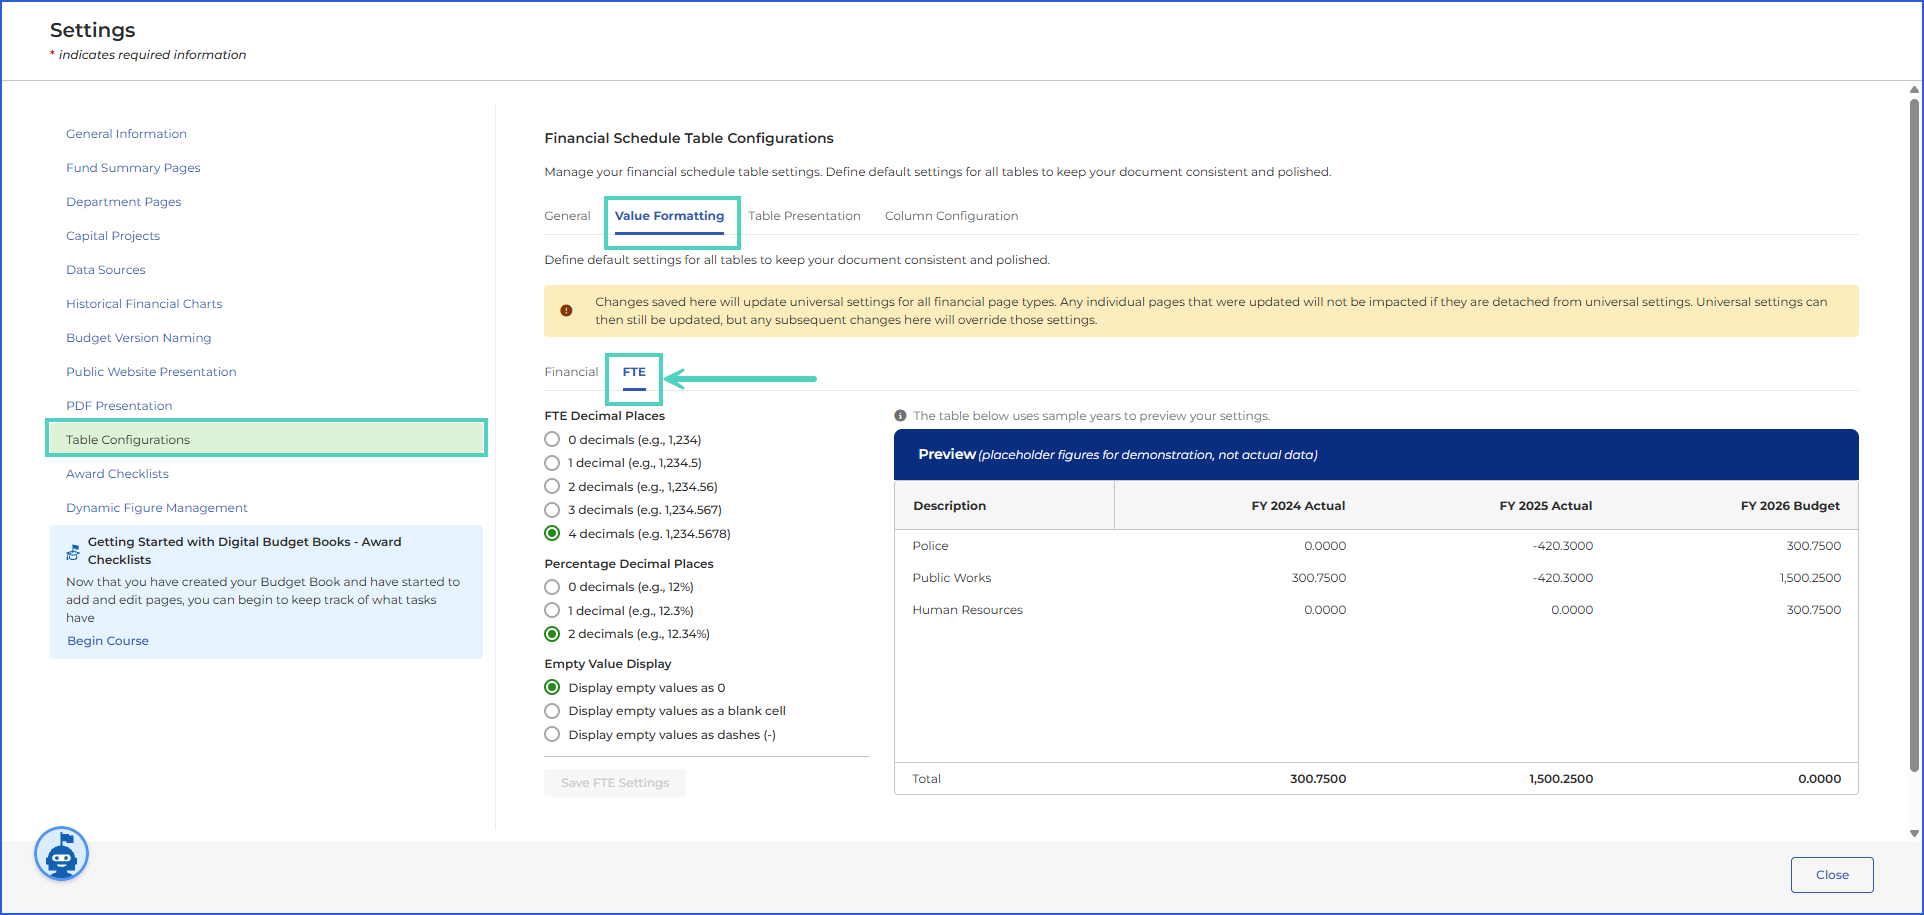Click the FY 2024 Actual column header
This screenshot has height=915, width=1924.
pos(1298,506)
